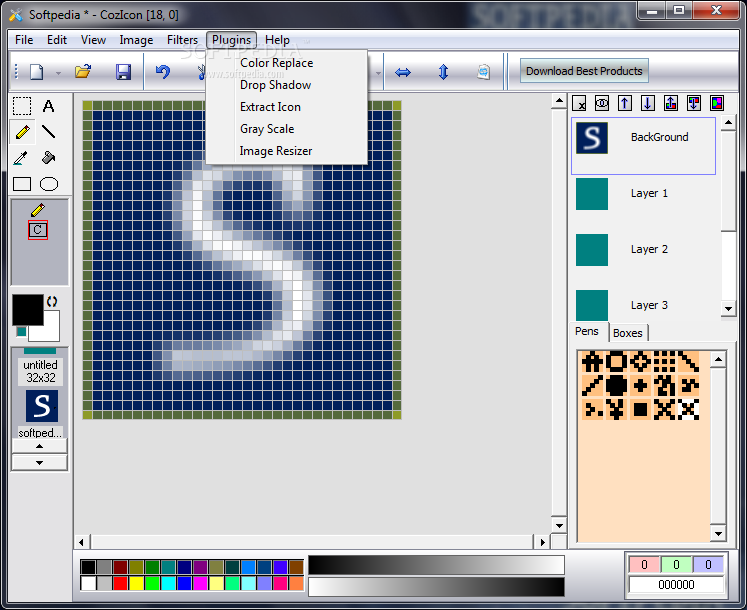Move layer down with the down arrow icon

pyautogui.click(x=648, y=103)
